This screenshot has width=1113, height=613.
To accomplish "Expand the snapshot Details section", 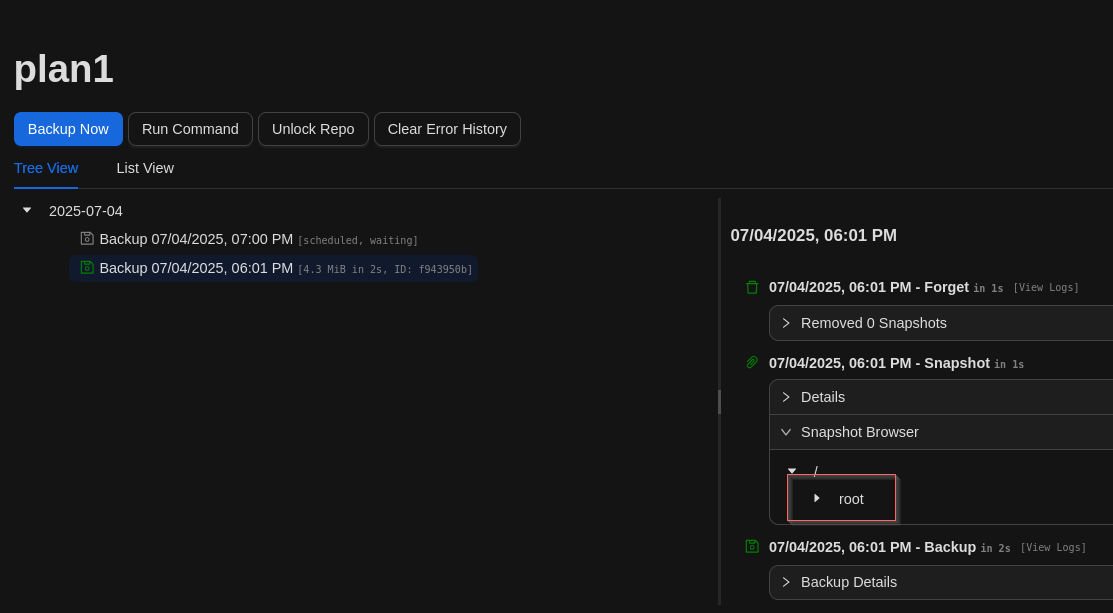I will pyautogui.click(x=786, y=397).
